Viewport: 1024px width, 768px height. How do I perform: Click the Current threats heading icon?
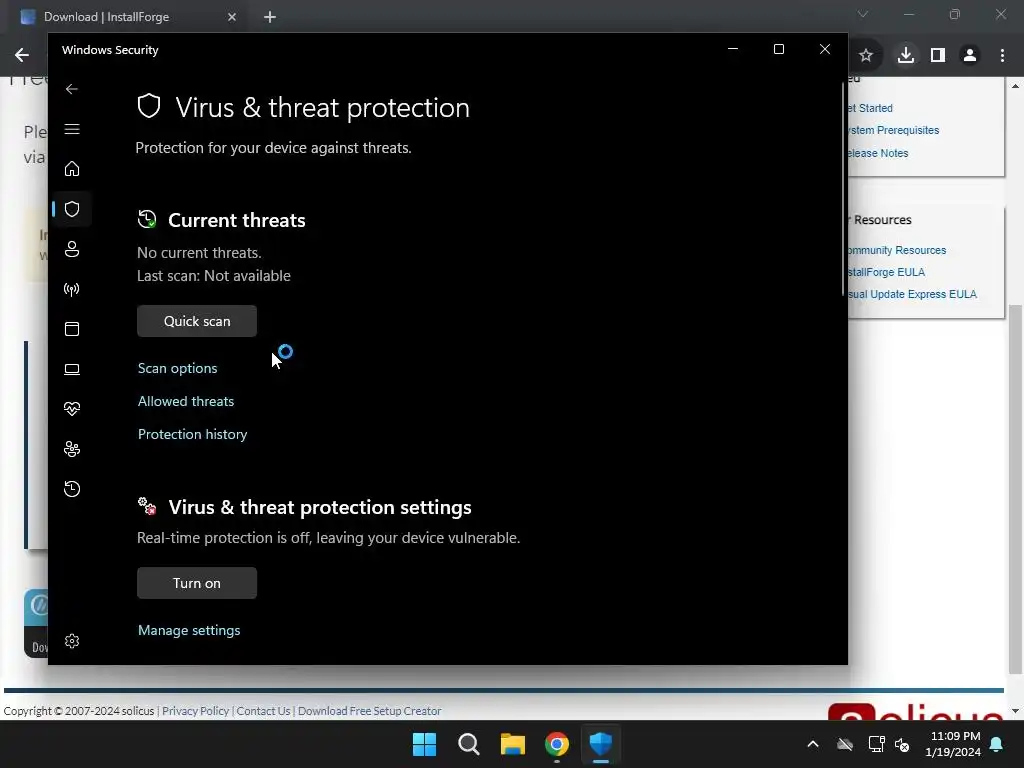click(147, 219)
